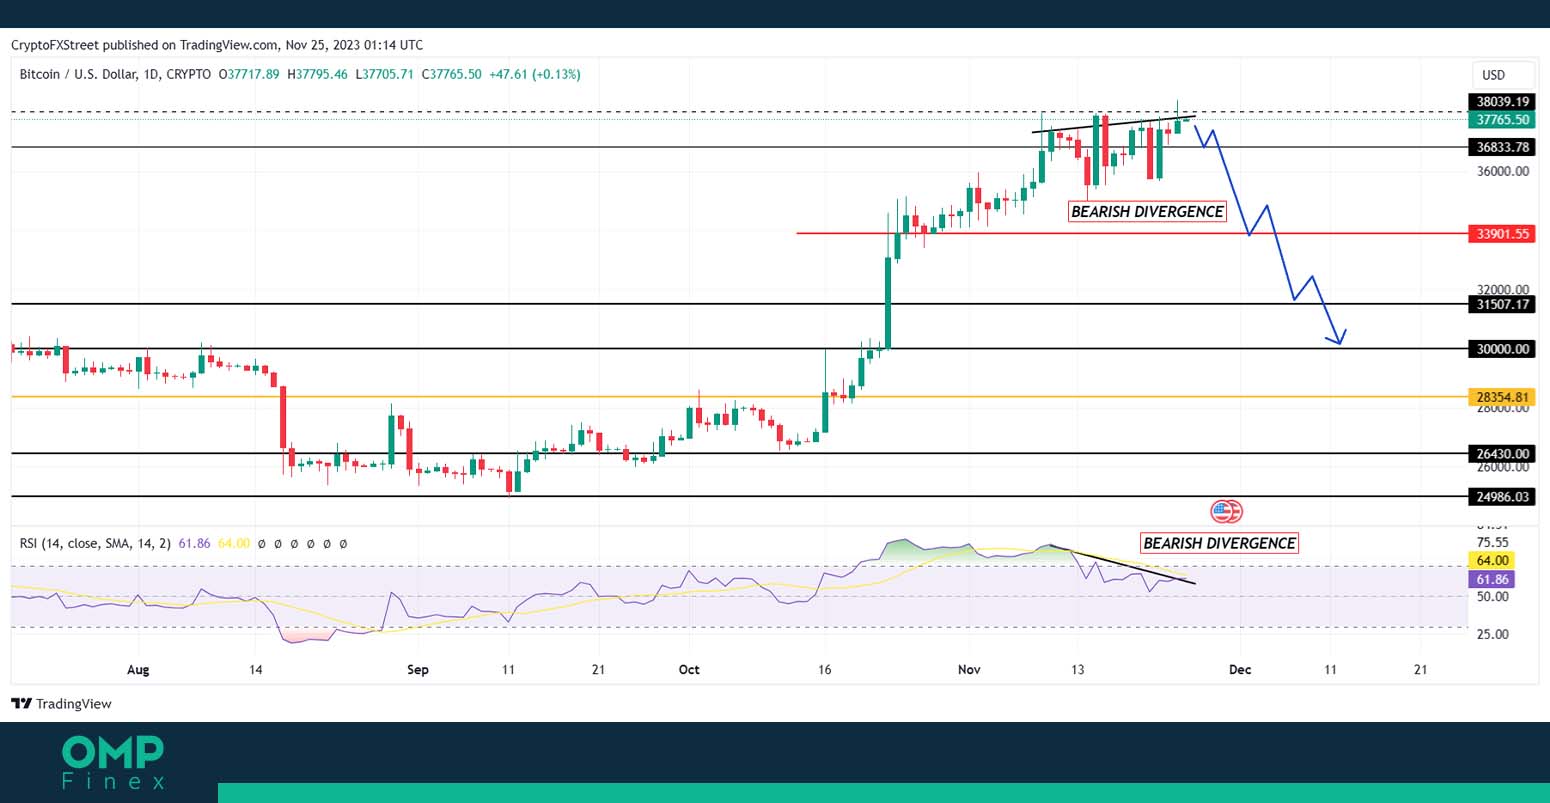The image size is (1550, 803).
Task: Click the orange 28354.81 price label
Action: click(1503, 397)
